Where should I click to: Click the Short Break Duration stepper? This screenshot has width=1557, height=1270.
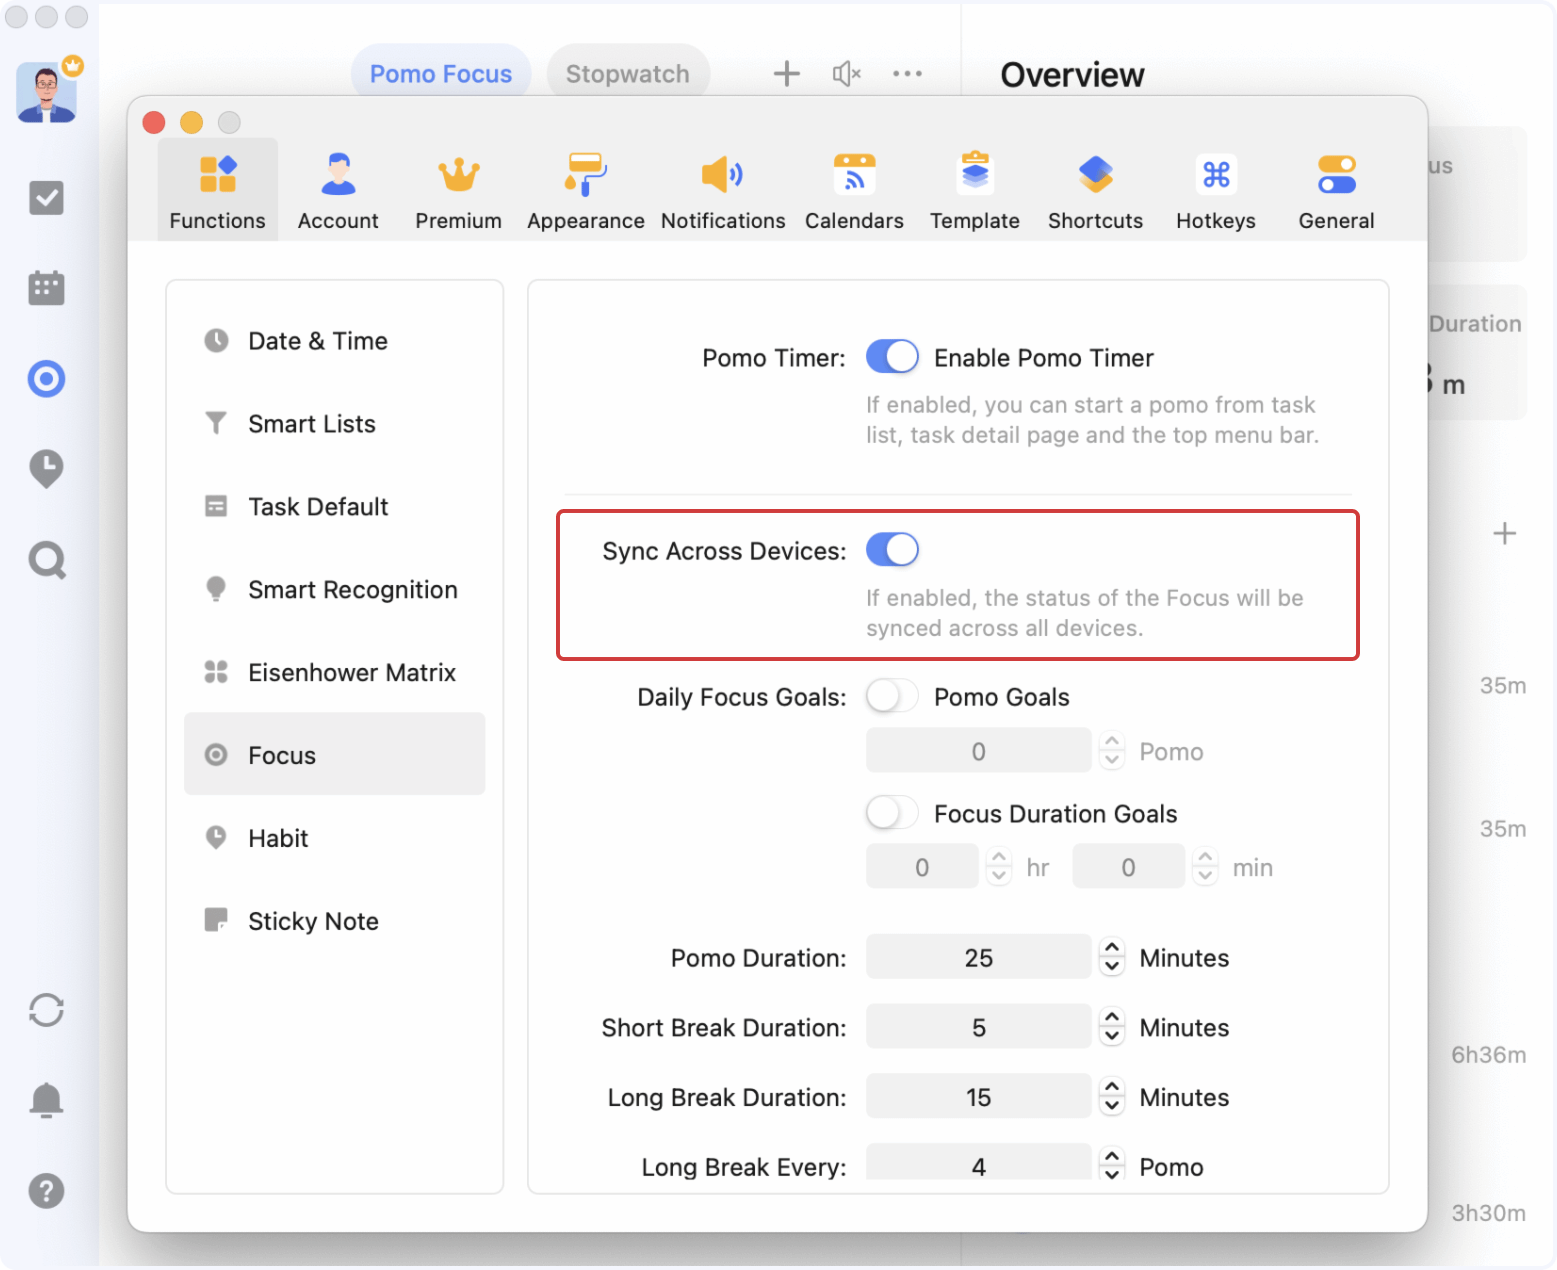pos(1112,1027)
